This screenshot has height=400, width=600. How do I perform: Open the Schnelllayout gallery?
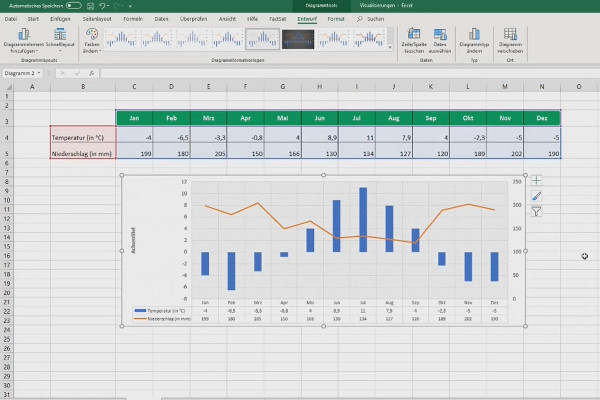point(60,40)
